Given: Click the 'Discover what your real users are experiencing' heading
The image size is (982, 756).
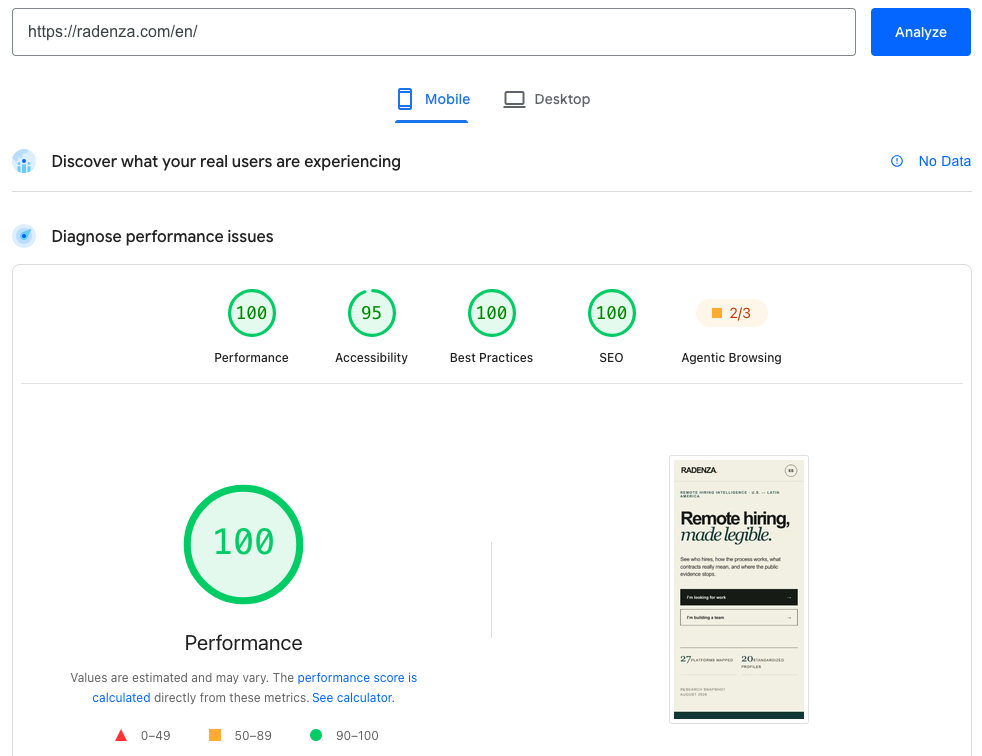Looking at the screenshot, I should click(226, 162).
